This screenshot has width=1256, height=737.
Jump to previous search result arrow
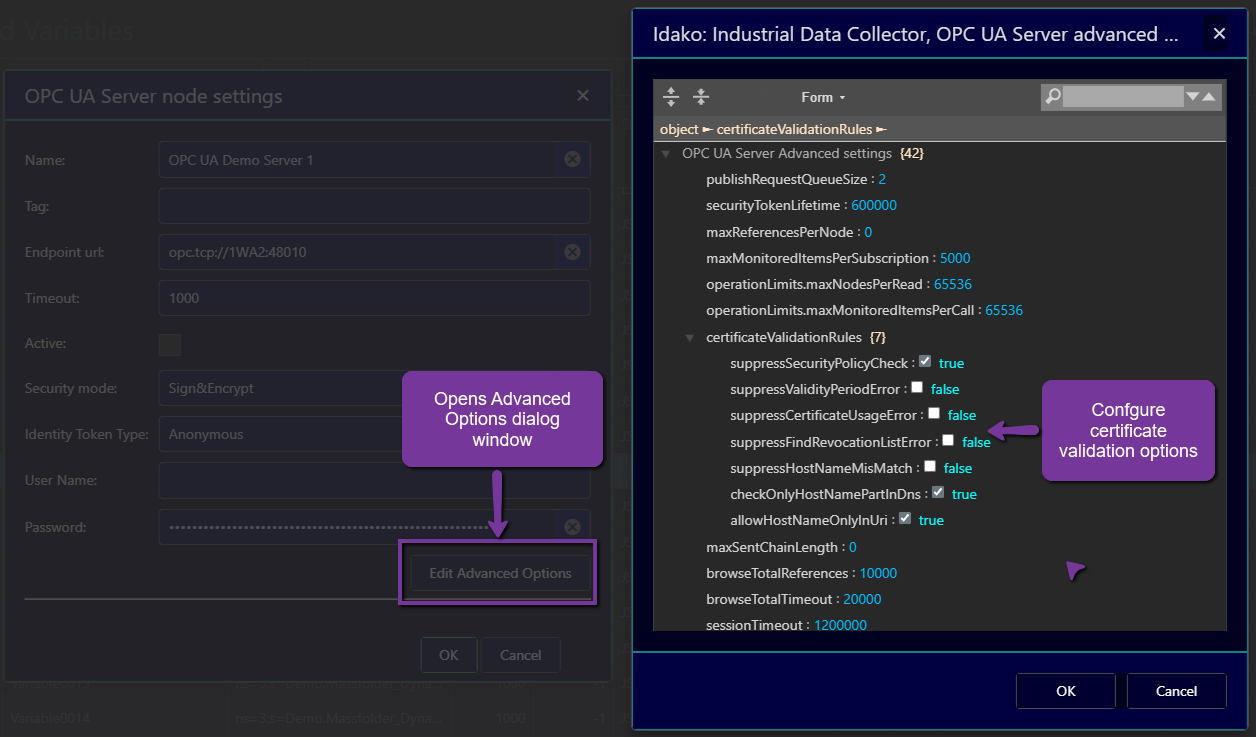point(1209,97)
